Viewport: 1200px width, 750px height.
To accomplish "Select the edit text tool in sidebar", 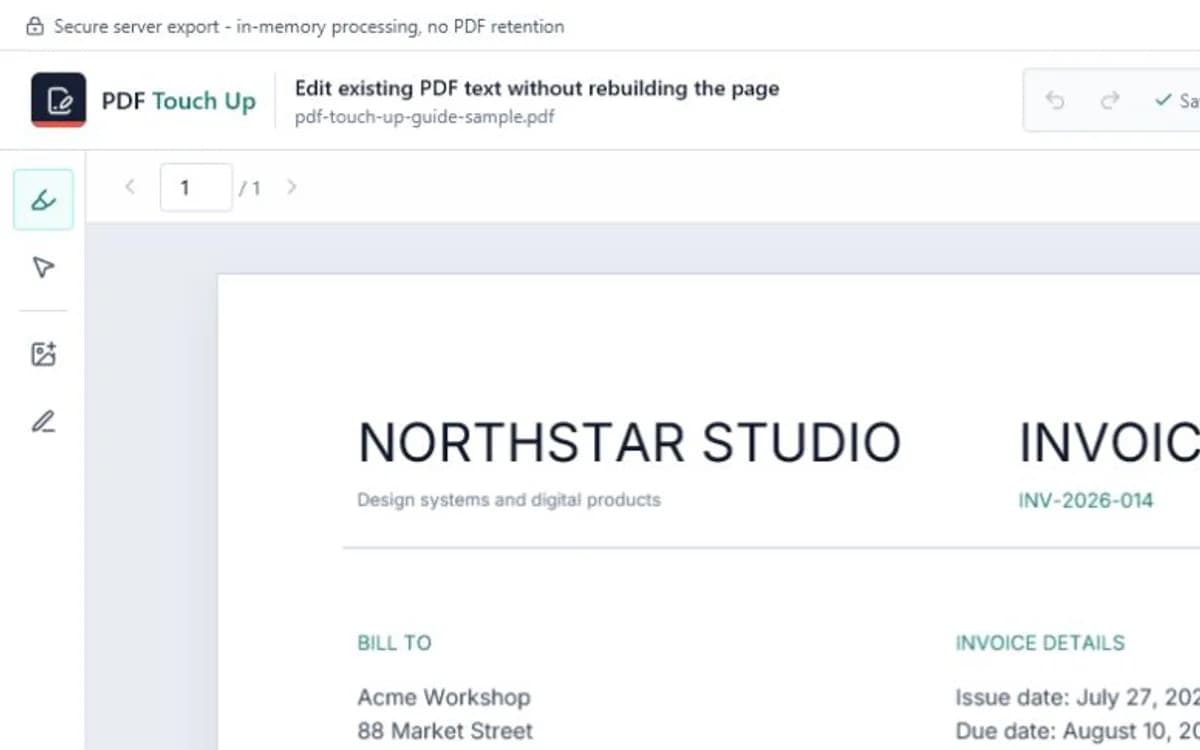I will pyautogui.click(x=43, y=200).
